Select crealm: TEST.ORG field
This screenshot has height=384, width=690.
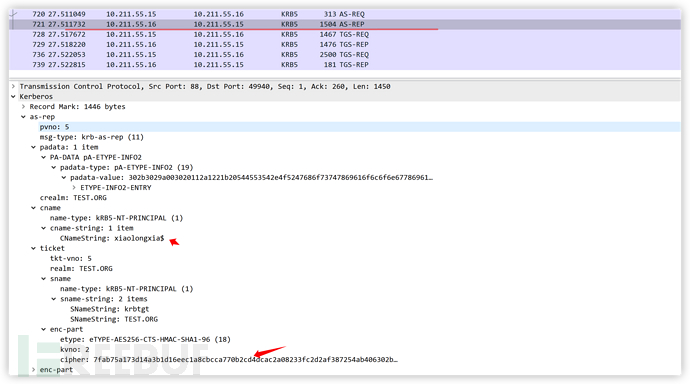[x=73, y=197]
